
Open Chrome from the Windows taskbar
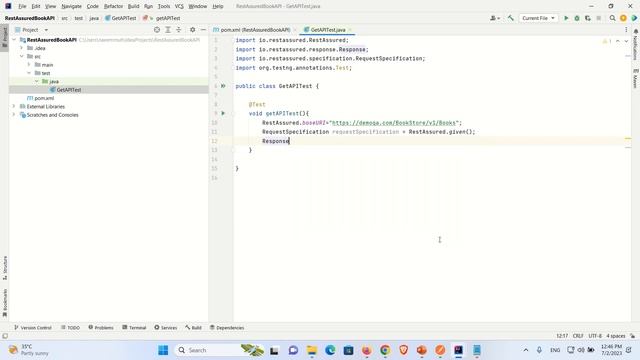(384, 350)
